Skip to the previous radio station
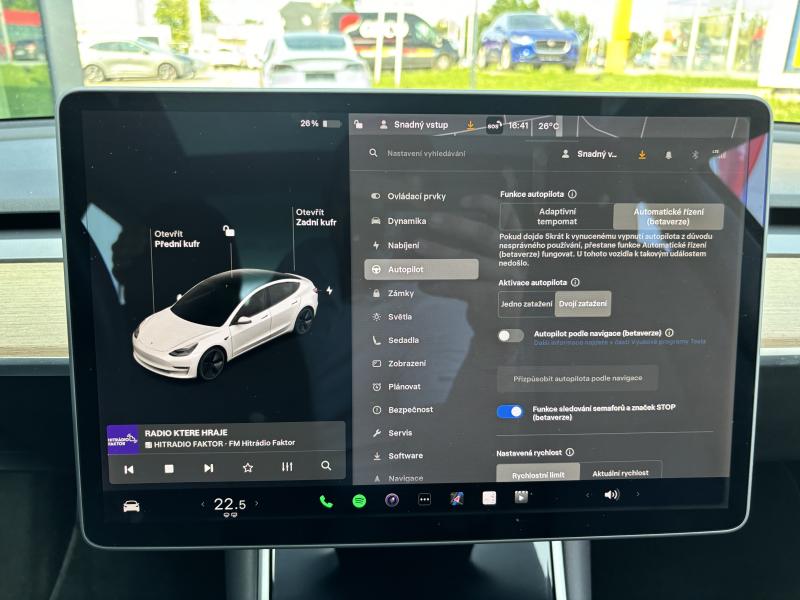This screenshot has height=600, width=800. [129, 469]
